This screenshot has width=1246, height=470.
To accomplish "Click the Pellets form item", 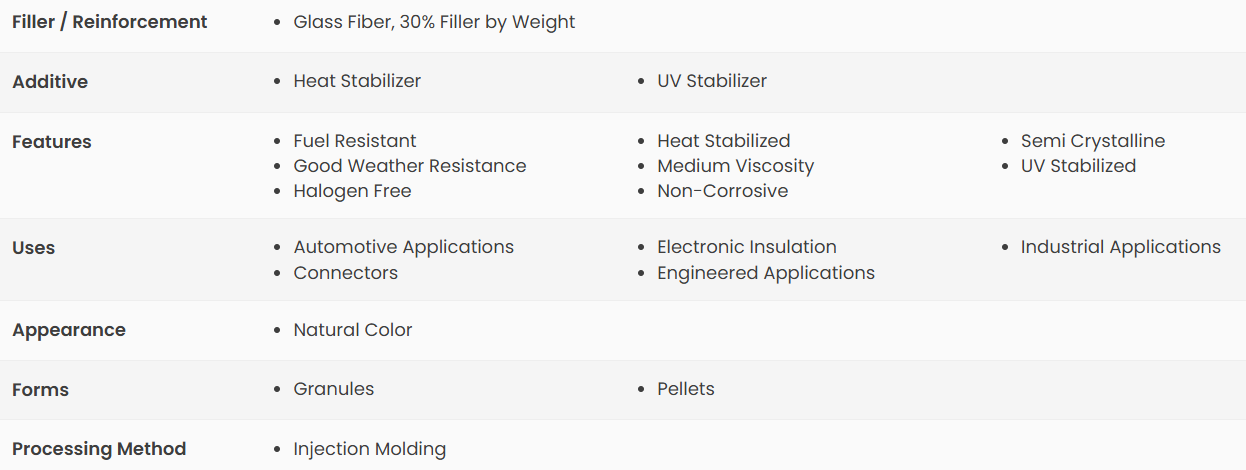I will tap(686, 389).
